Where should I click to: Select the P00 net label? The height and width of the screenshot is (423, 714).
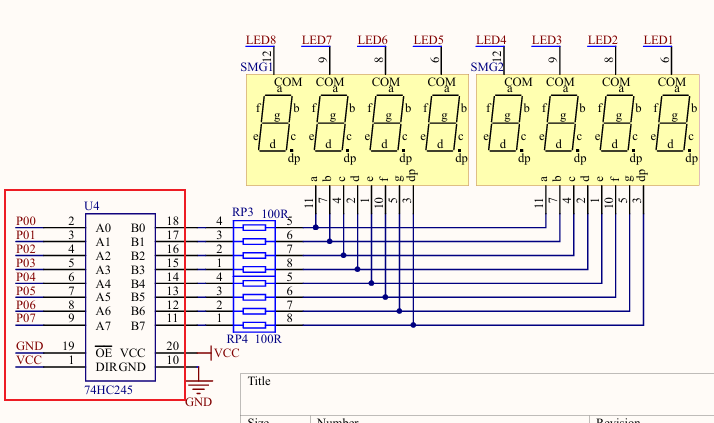(x=26, y=221)
